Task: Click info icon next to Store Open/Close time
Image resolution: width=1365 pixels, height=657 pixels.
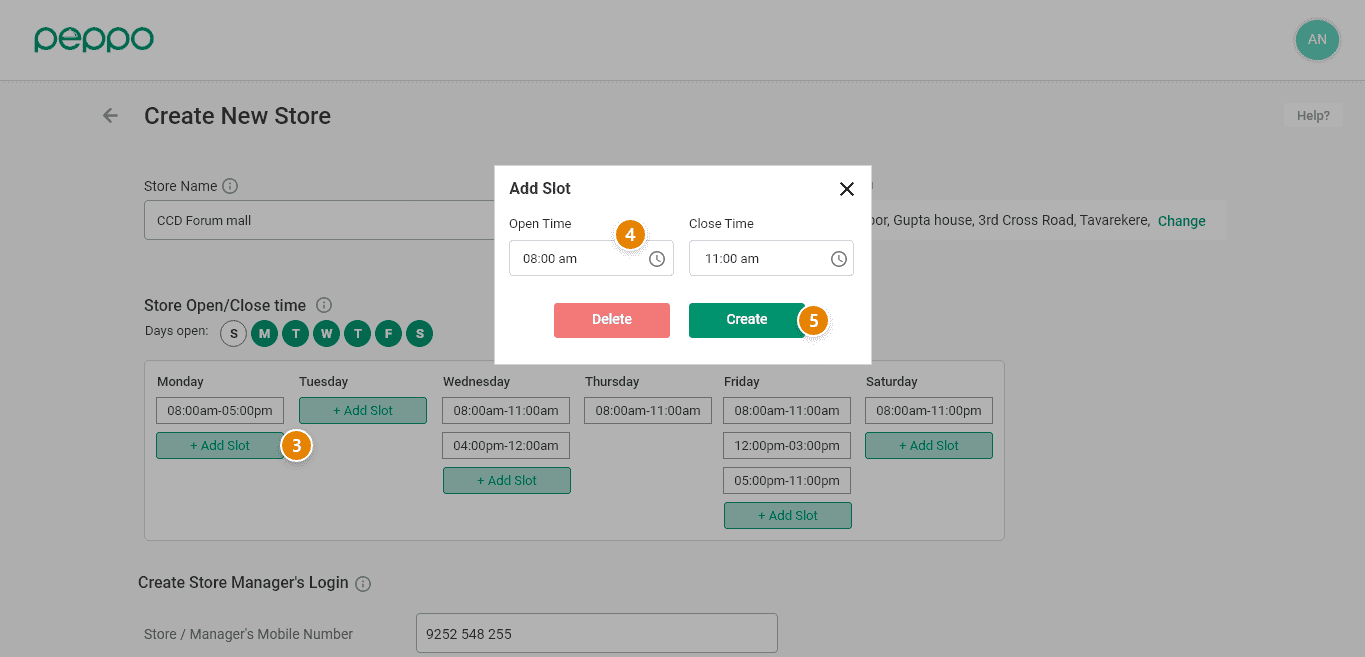Action: tap(324, 305)
